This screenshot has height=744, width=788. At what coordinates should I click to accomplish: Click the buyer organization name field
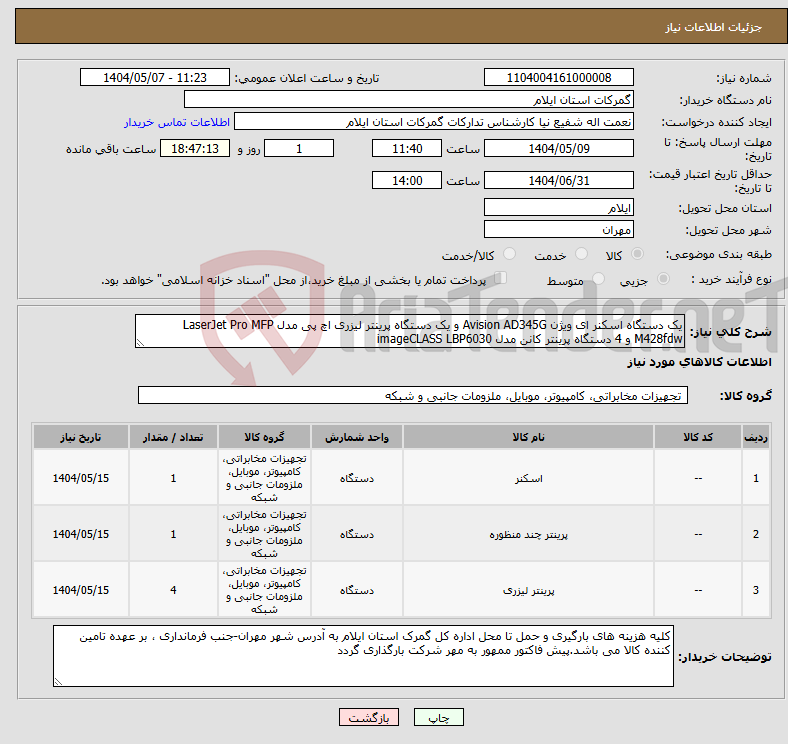coord(410,100)
